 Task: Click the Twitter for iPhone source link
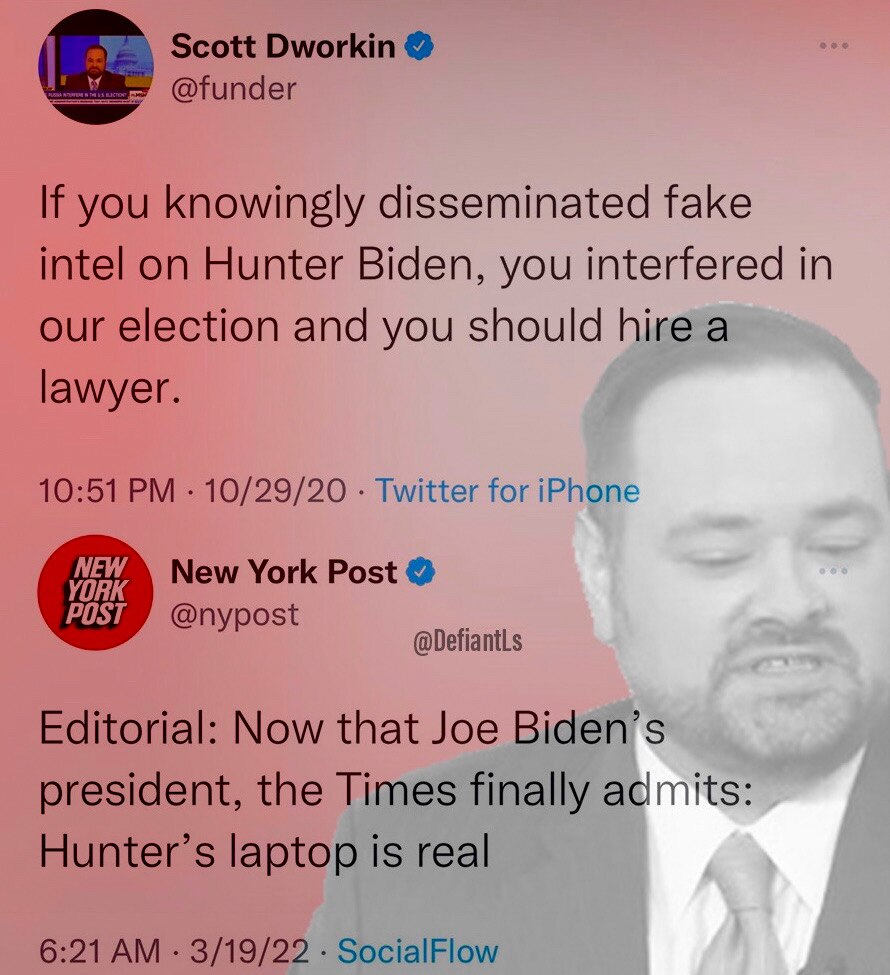(x=507, y=491)
